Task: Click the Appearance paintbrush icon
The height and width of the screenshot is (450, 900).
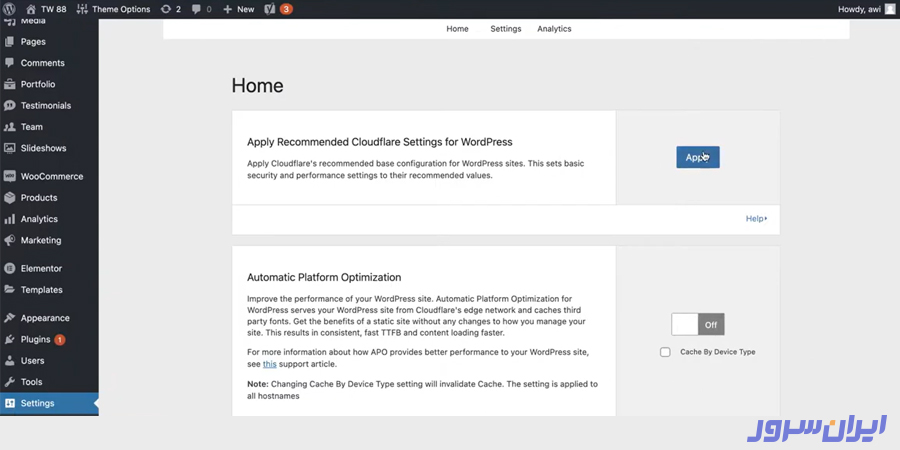Action: pyautogui.click(x=9, y=318)
